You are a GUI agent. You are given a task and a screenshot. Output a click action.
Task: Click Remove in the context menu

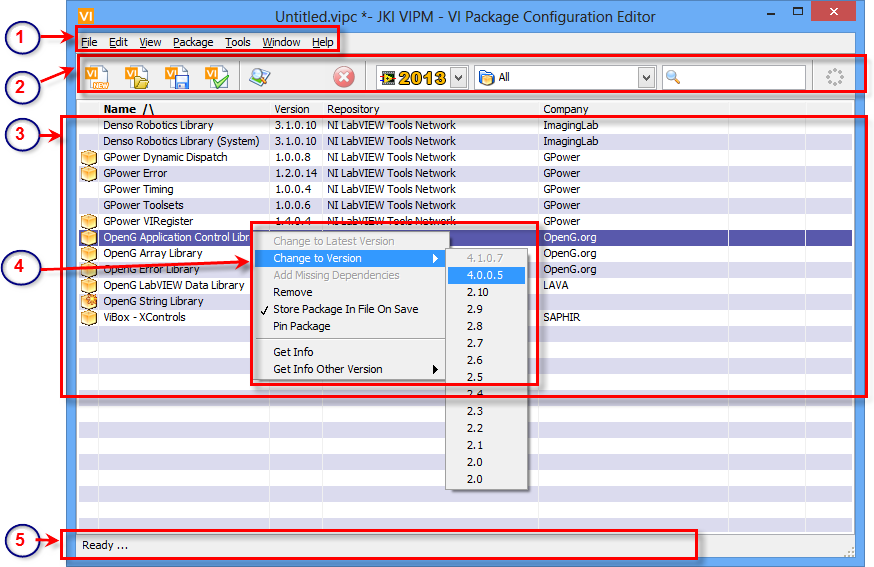click(292, 292)
